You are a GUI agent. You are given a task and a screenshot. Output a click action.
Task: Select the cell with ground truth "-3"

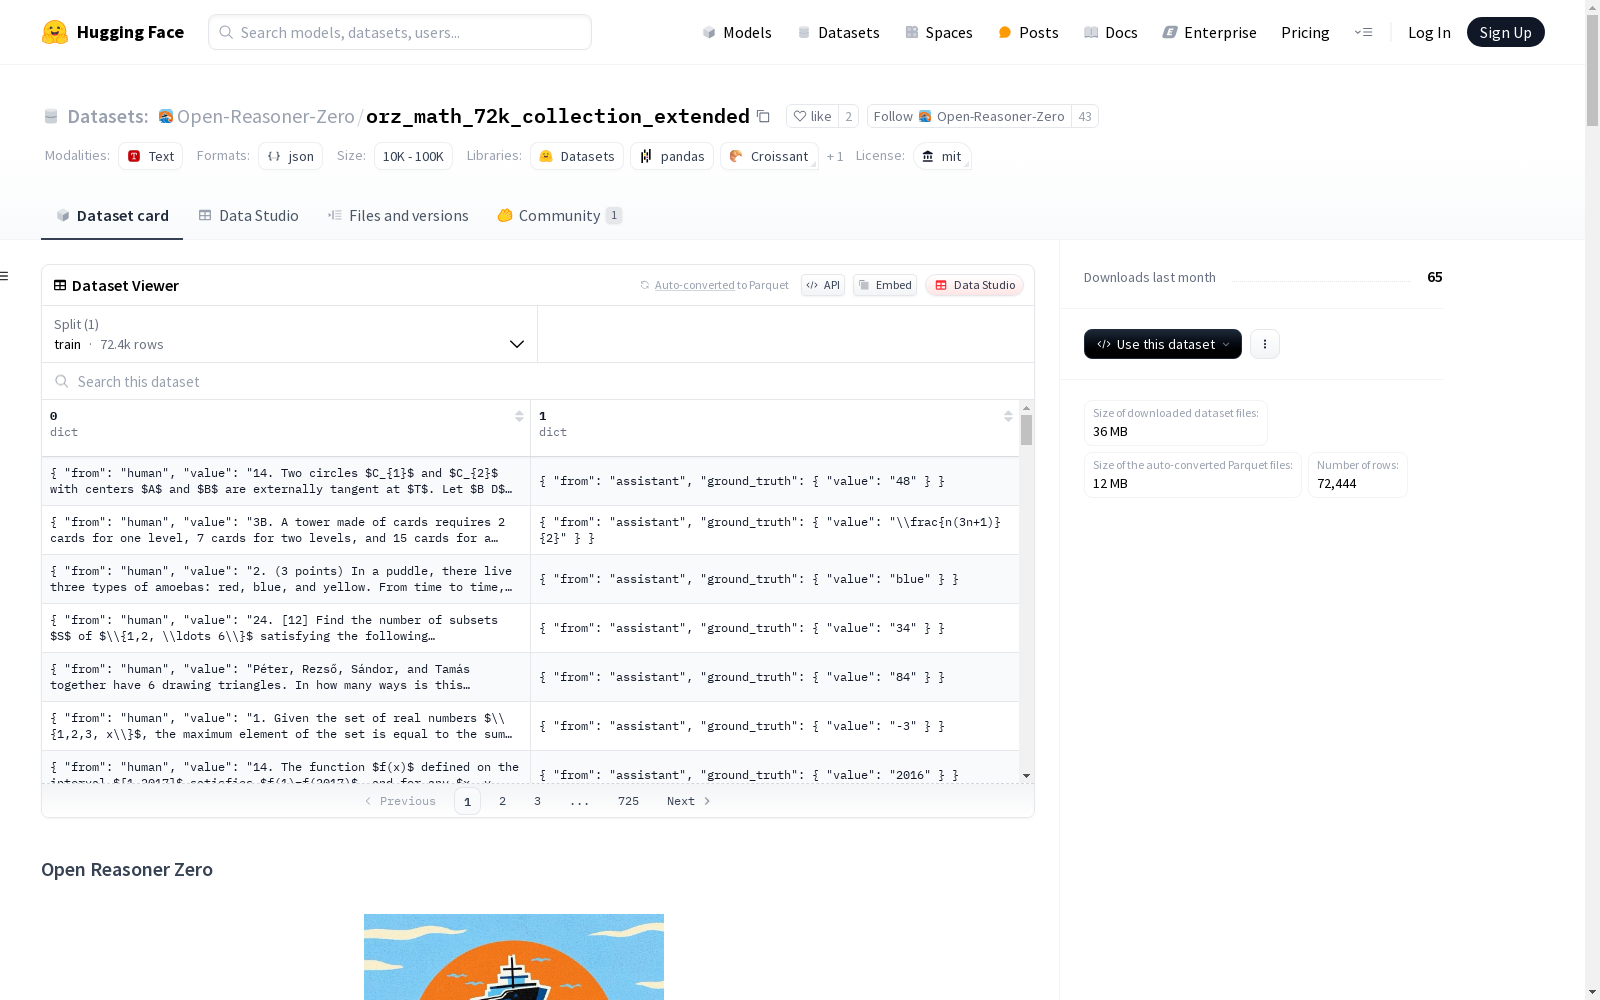[x=775, y=726]
